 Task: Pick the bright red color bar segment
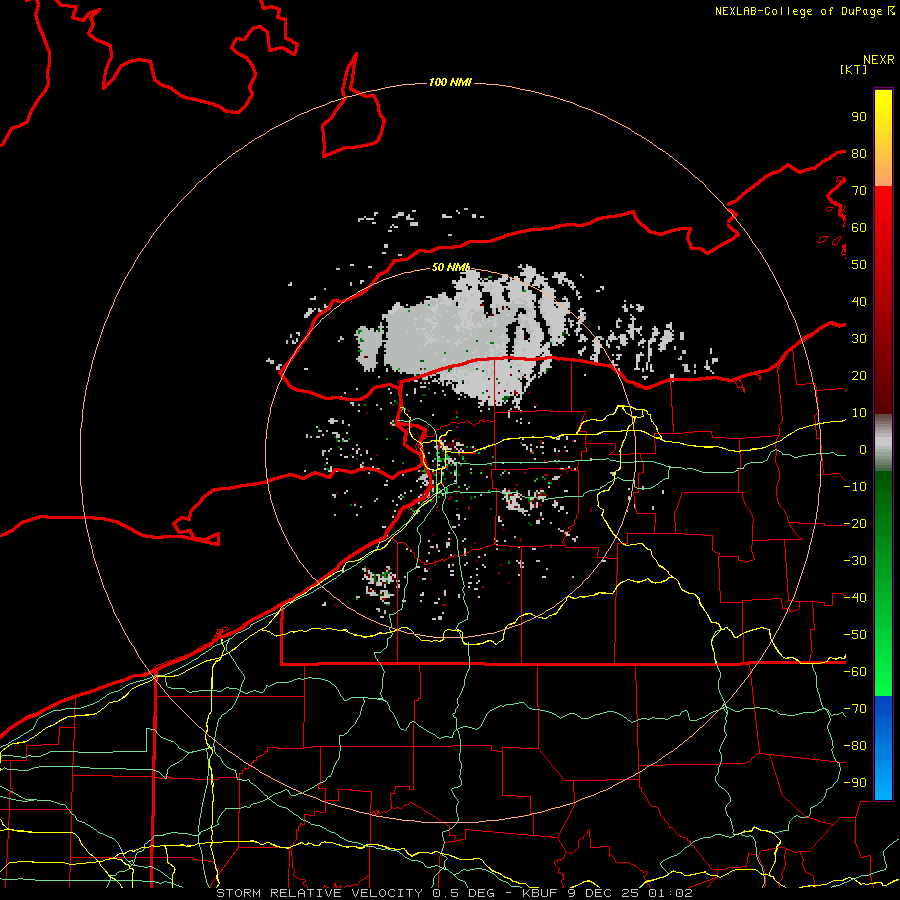[883, 210]
